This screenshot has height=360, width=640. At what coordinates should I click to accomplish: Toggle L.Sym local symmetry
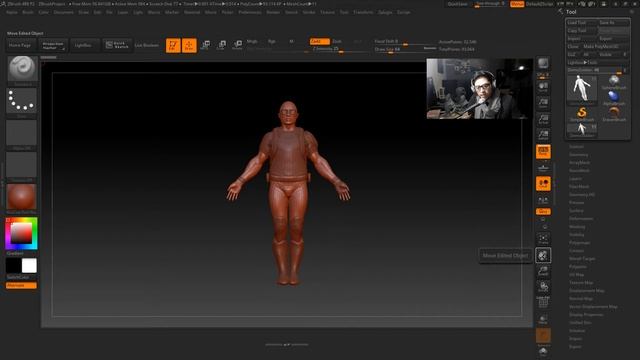pyautogui.click(x=543, y=200)
